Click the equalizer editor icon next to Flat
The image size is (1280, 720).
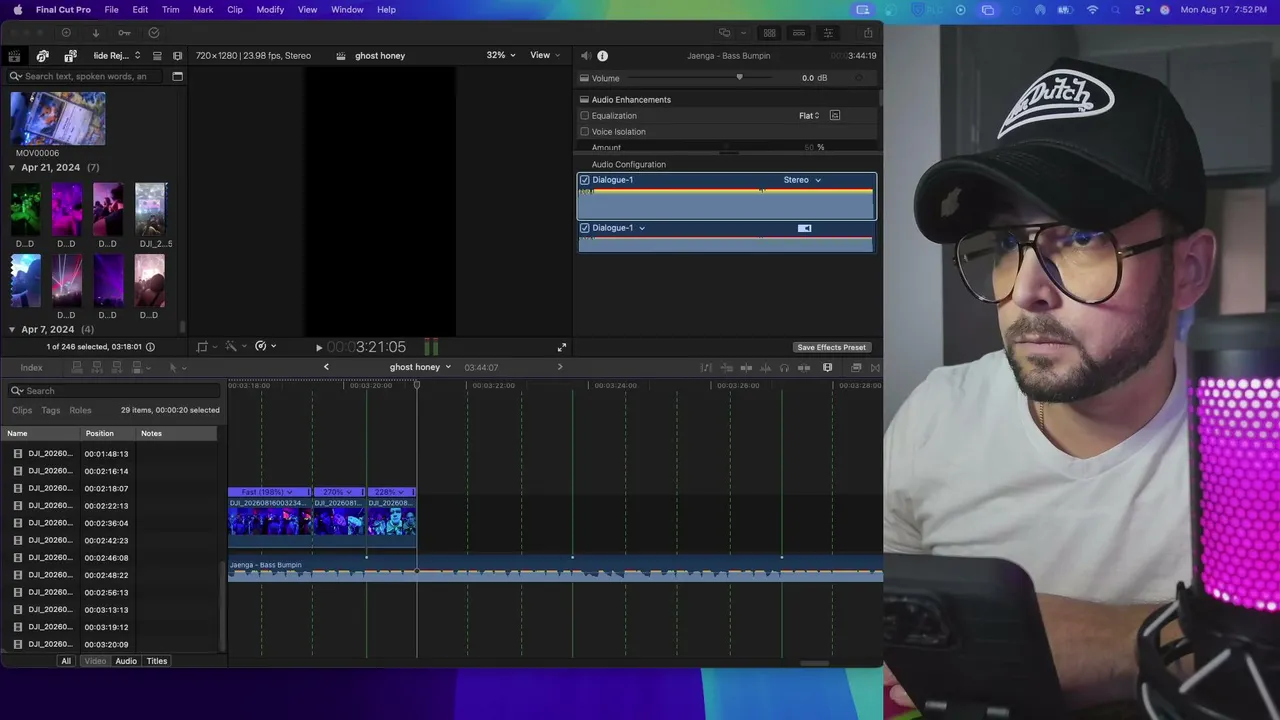point(835,116)
